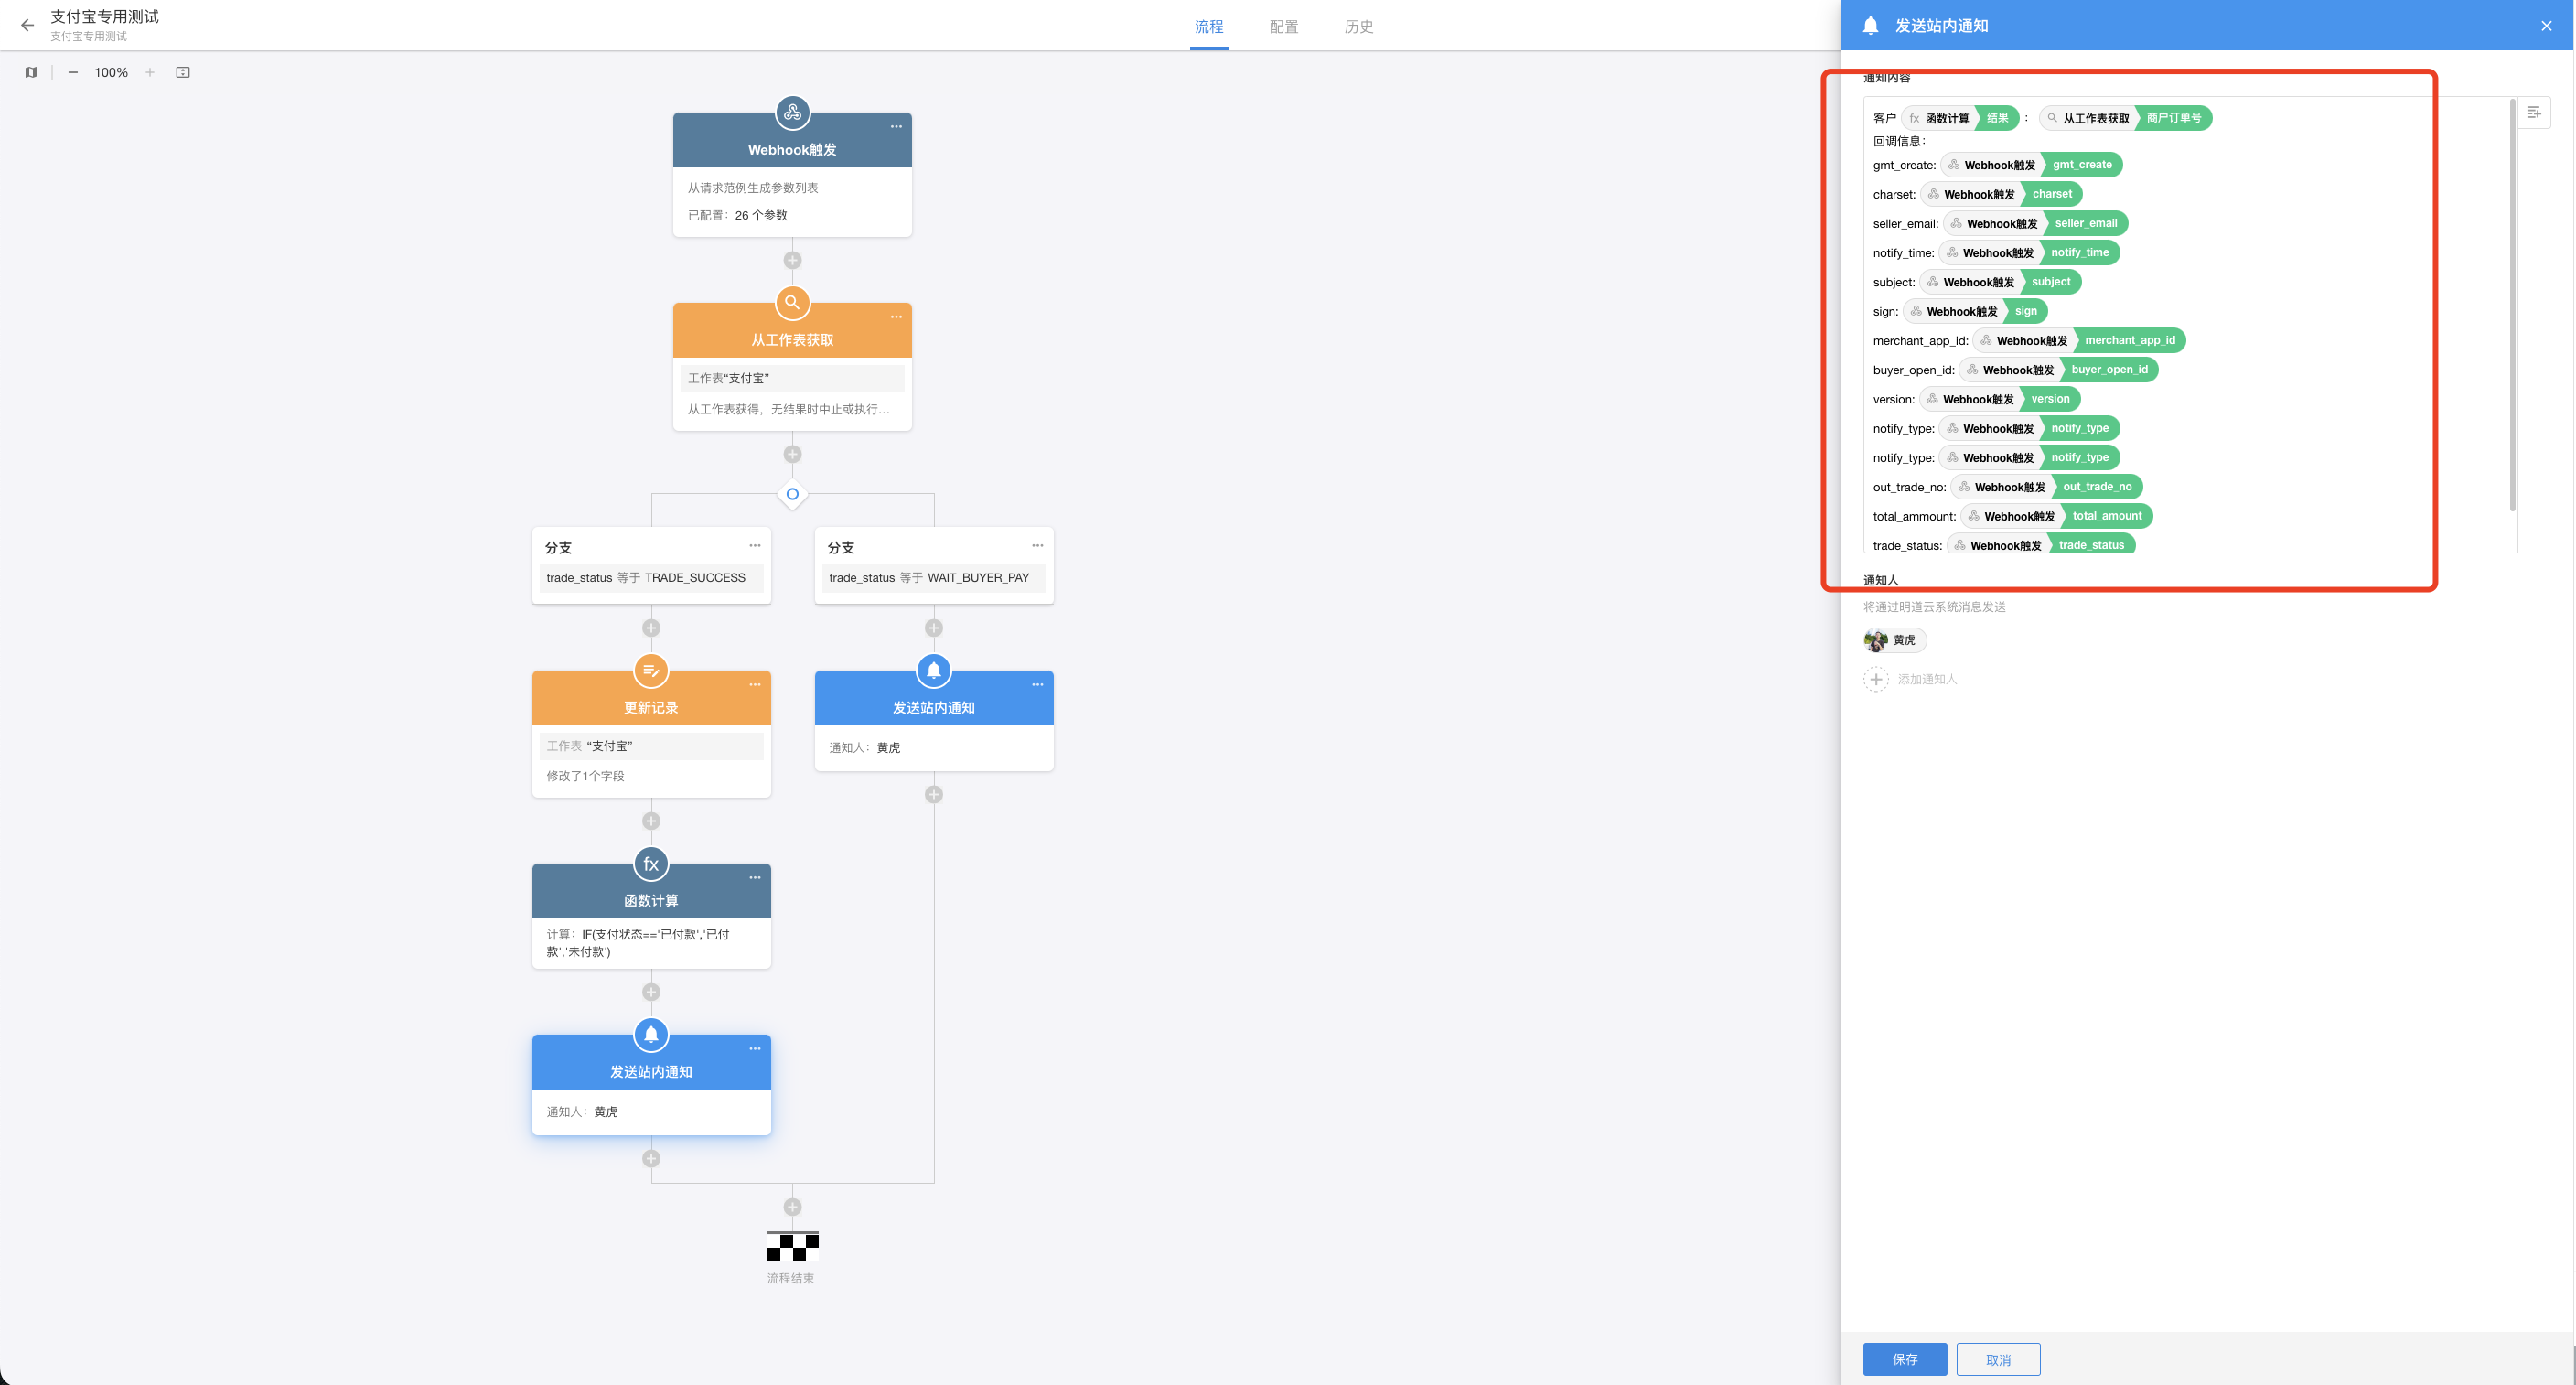Click the 函数计算 fx node icon

(651, 863)
